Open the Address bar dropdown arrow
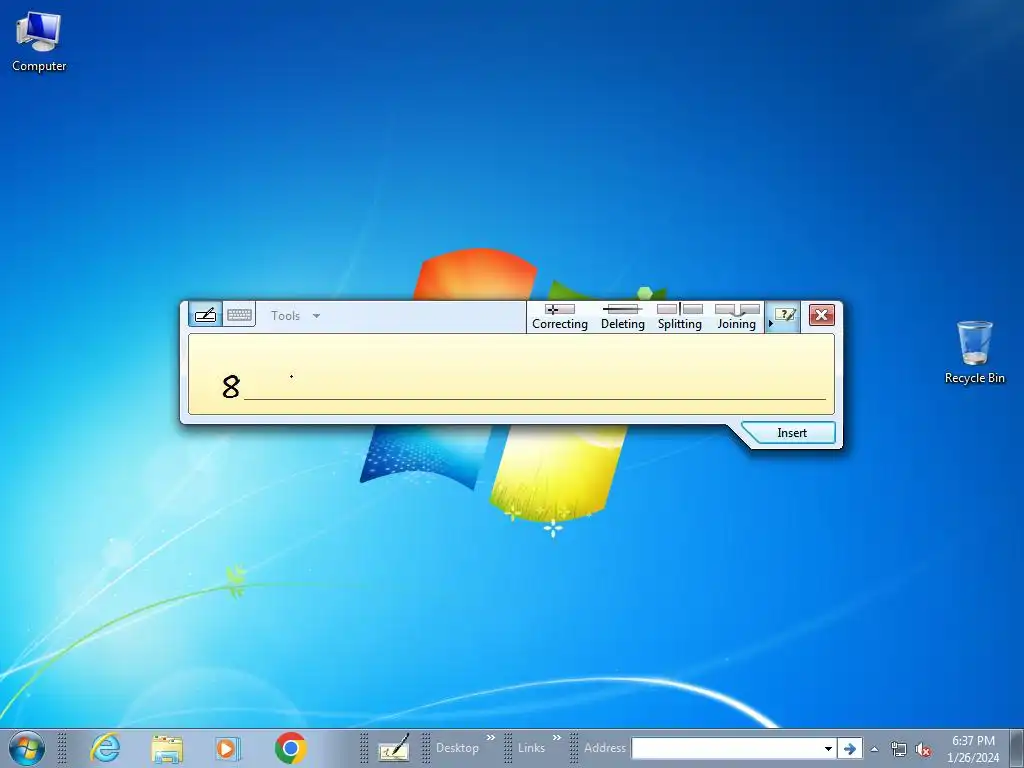Image resolution: width=1024 pixels, height=768 pixels. click(827, 748)
